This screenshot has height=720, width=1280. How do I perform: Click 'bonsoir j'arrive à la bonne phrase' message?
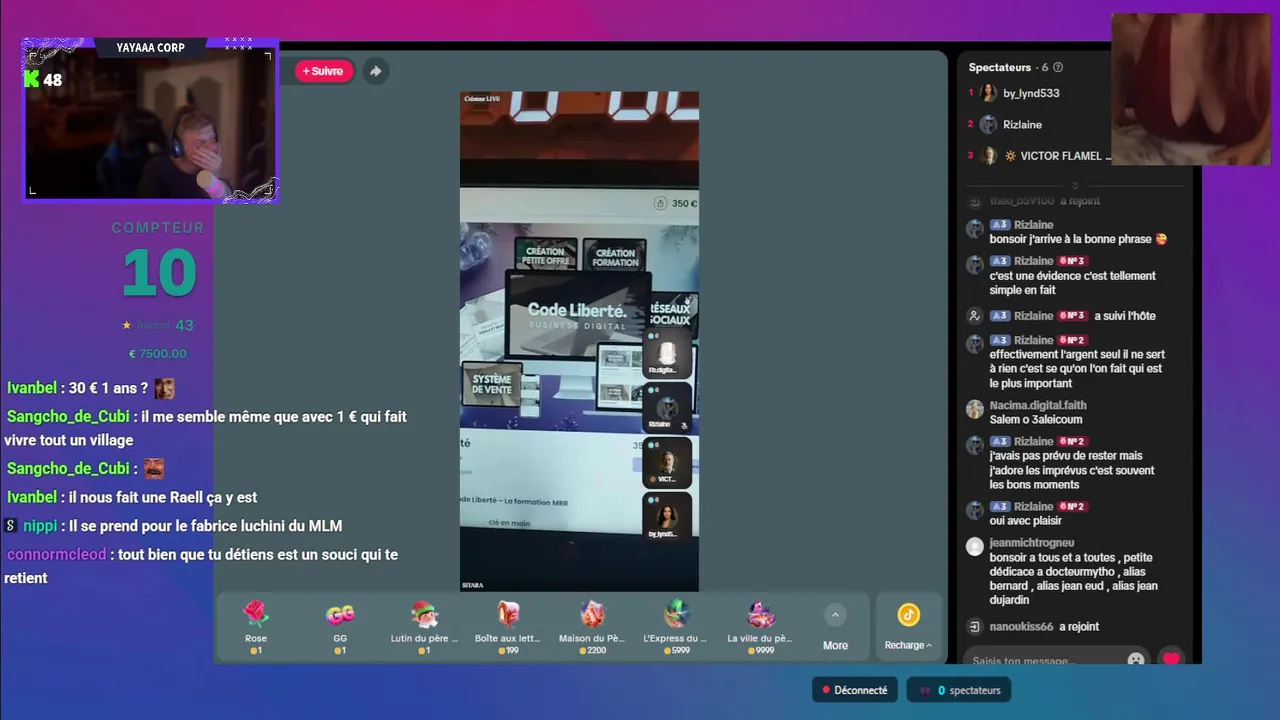1078,239
